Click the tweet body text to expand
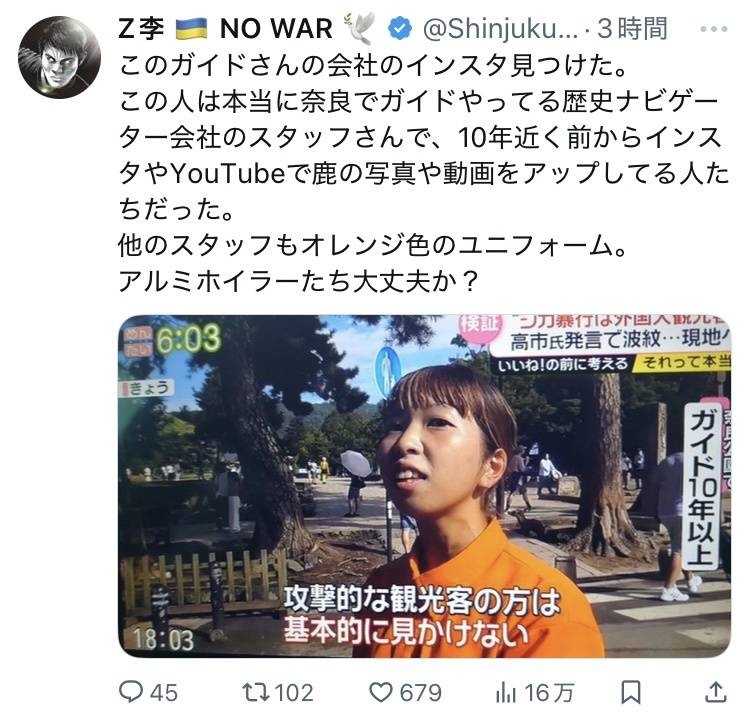750x725 pixels. point(424,173)
